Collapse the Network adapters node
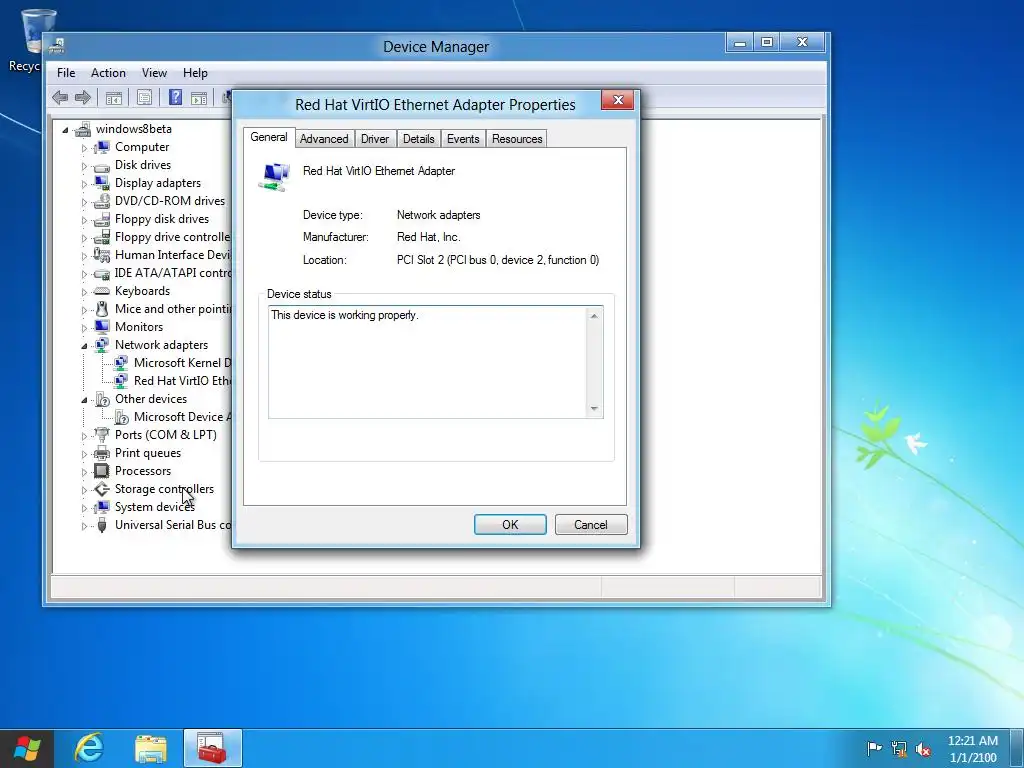The image size is (1024, 768). tap(84, 346)
